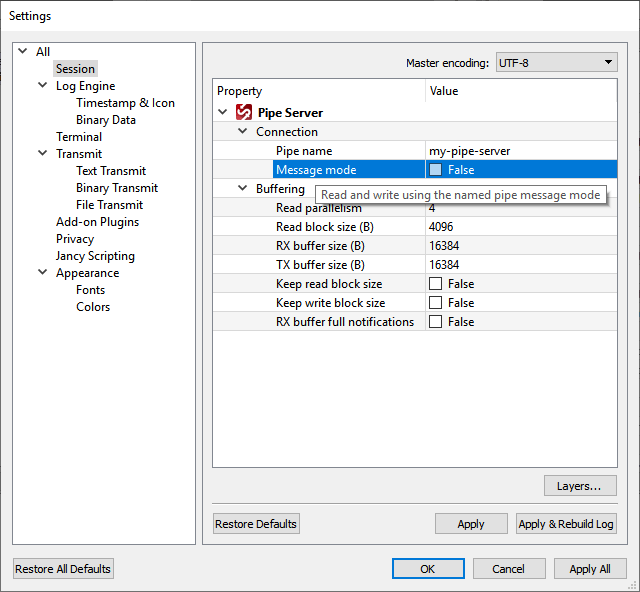Click the Connection section label
This screenshot has width=640, height=592.
coord(287,132)
